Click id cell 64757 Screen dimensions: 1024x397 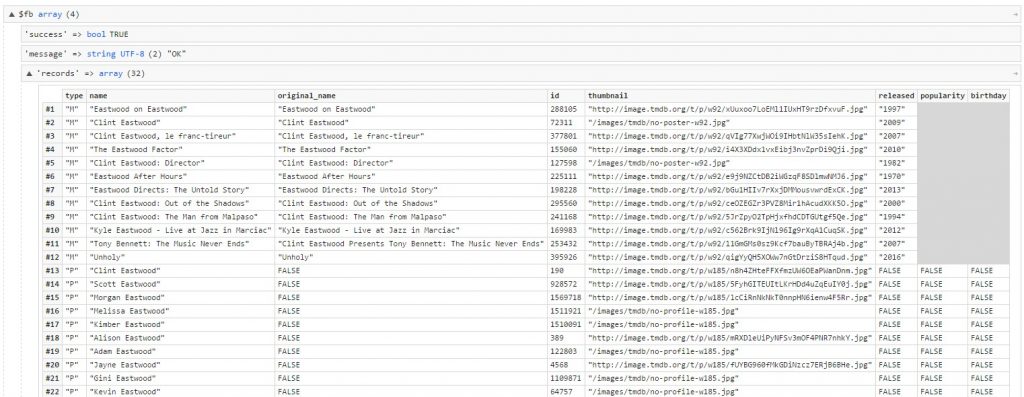pyautogui.click(x=566, y=391)
